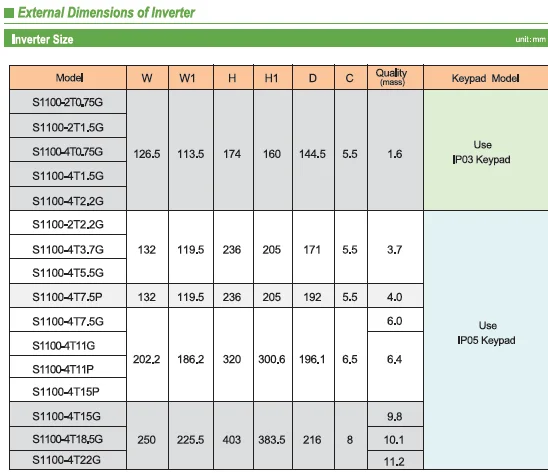Screen dimensions: 548x473
Task: Click model cell S1100-2T1.5G
Action: (68, 127)
